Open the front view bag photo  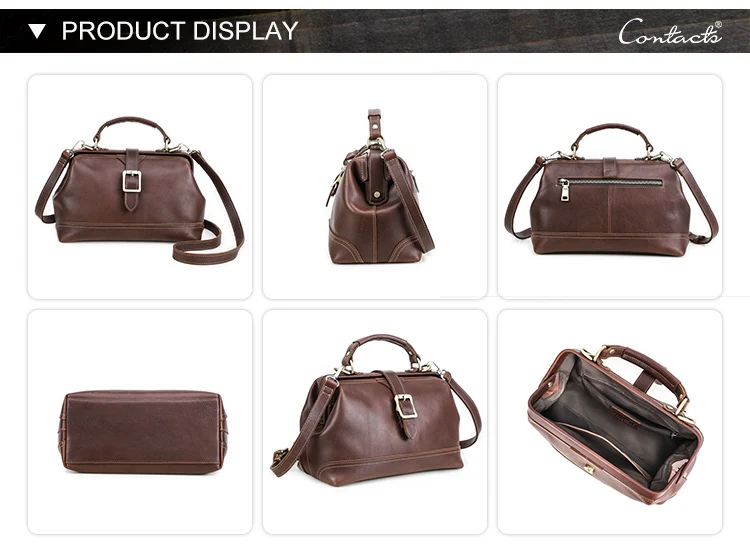tap(140, 187)
